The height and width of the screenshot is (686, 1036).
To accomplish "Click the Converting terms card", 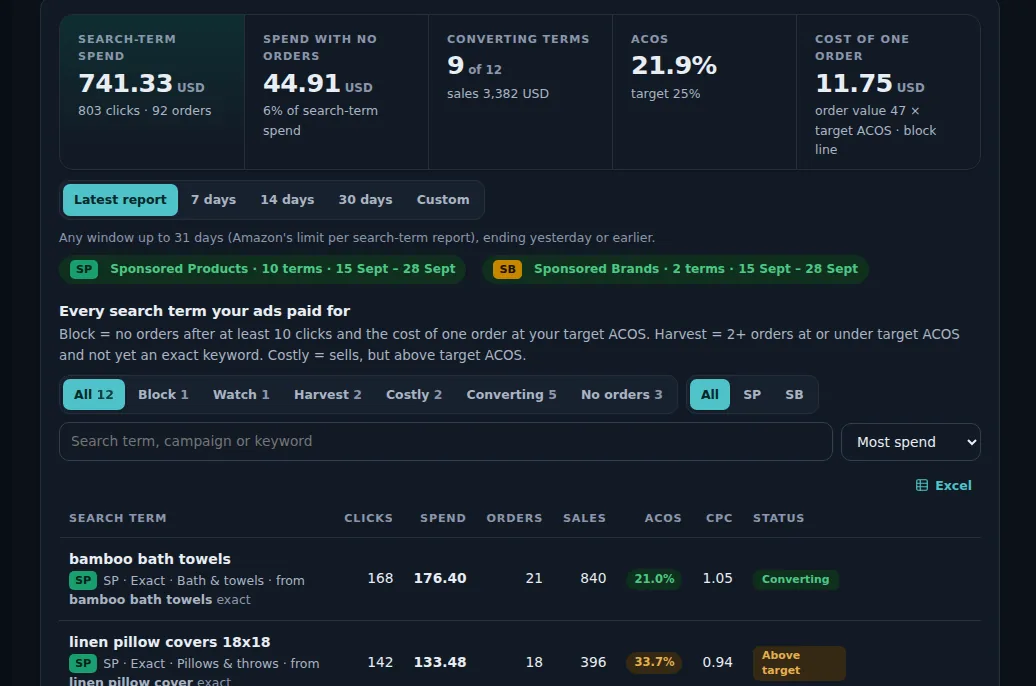I will 520,92.
